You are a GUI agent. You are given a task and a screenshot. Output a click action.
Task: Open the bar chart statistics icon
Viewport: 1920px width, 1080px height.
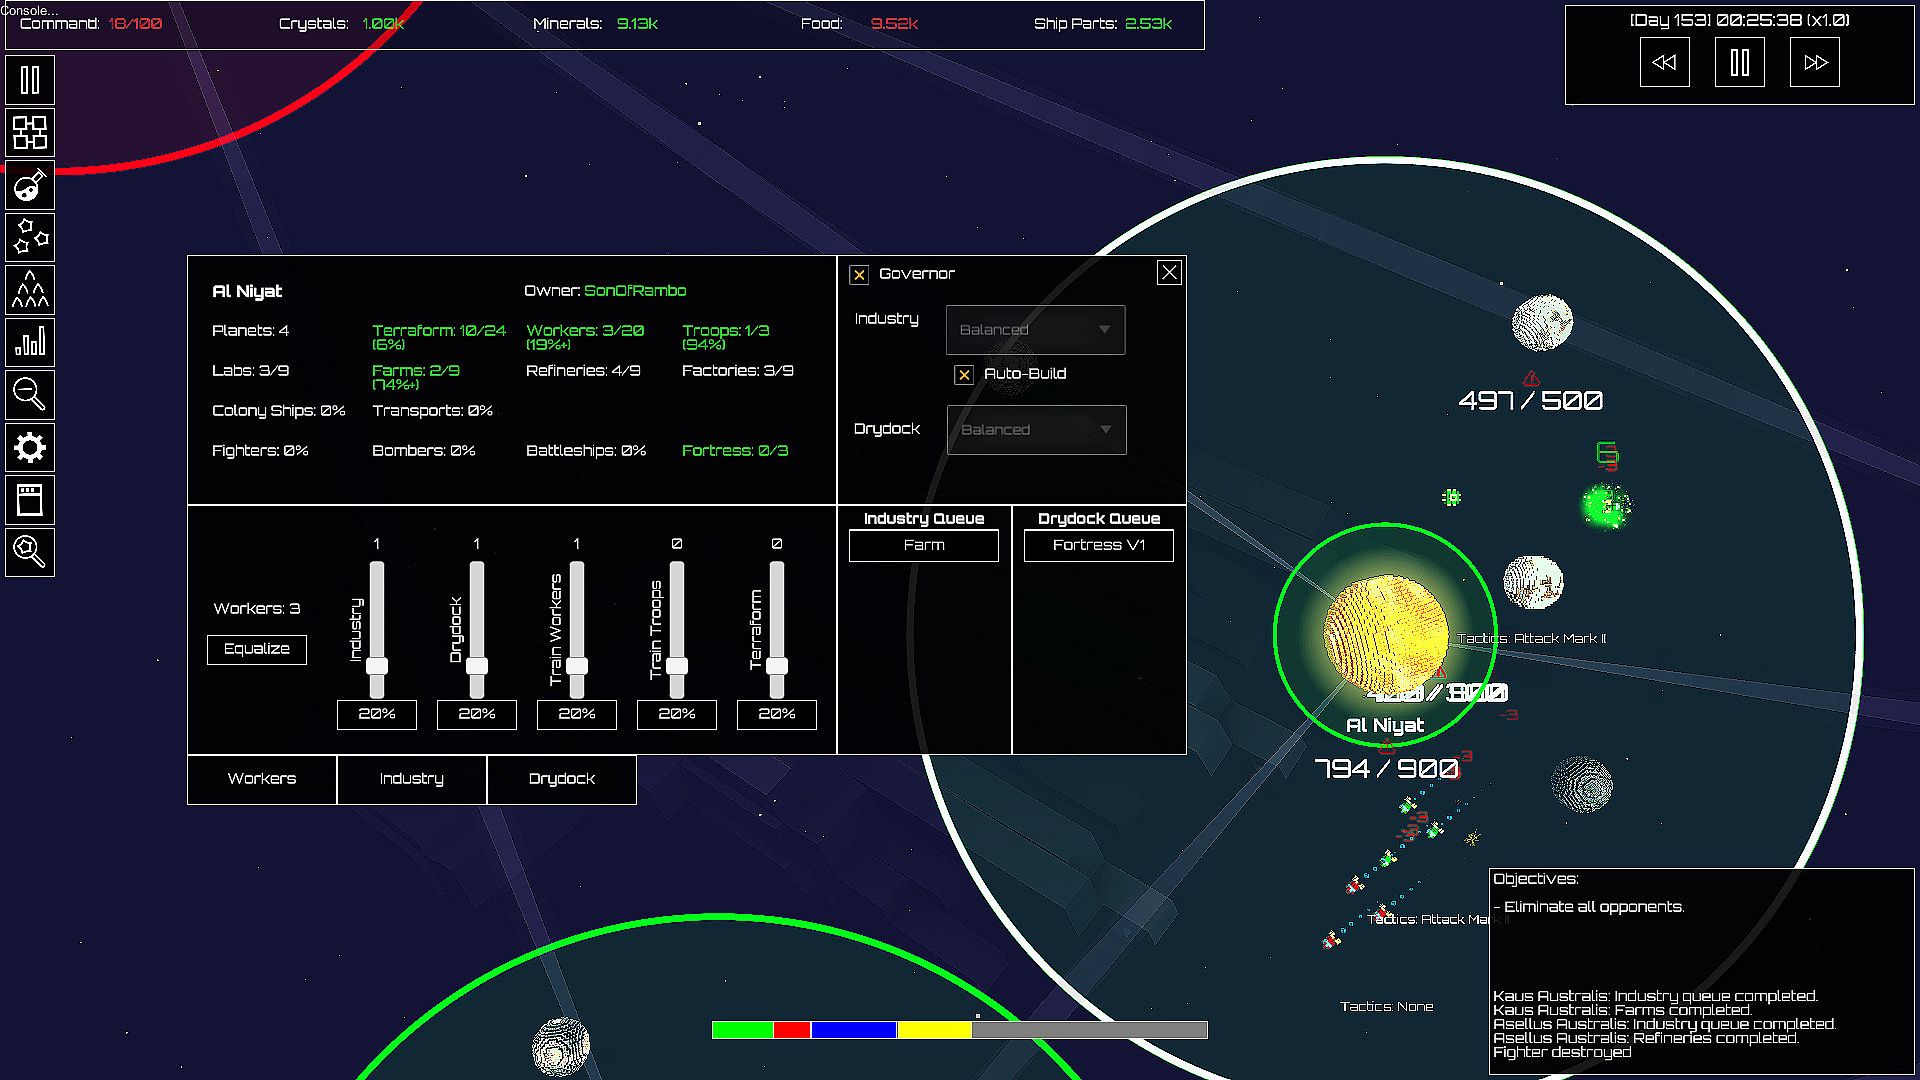click(x=30, y=343)
